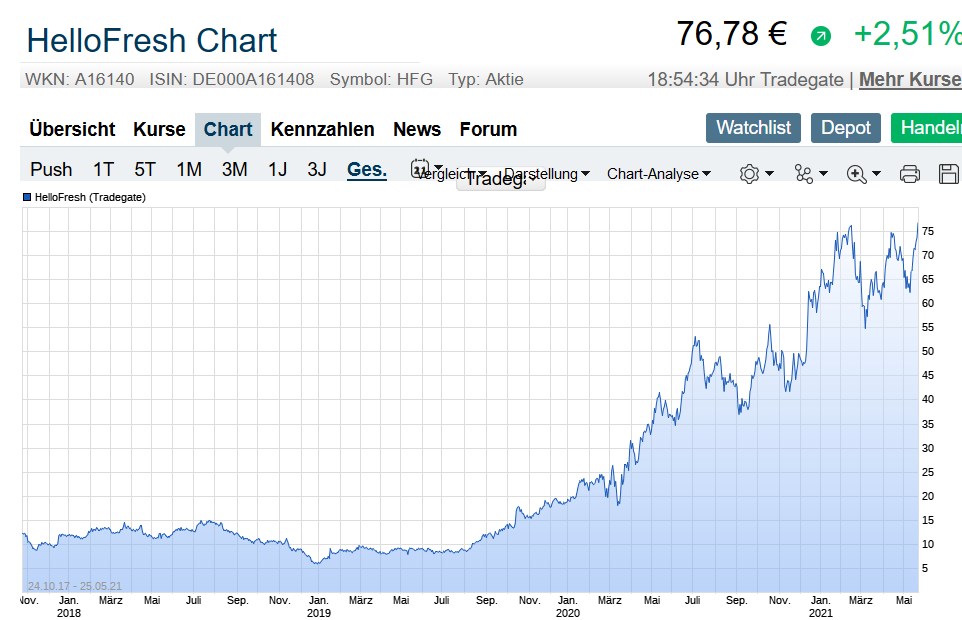Open the Tradegate exchange selector dropdown
Viewport: 962px width, 620px height.
[x=501, y=178]
